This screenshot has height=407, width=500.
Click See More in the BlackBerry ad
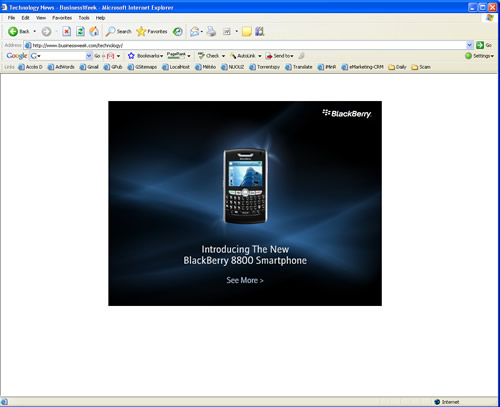[x=245, y=280]
